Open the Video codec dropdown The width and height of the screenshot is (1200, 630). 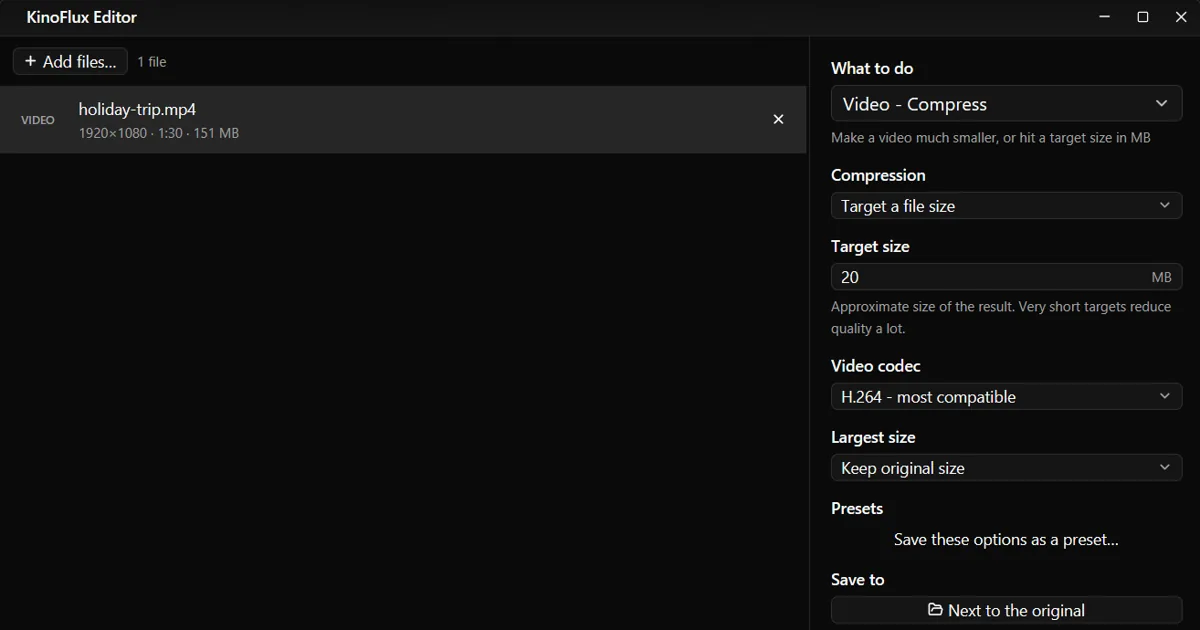pyautogui.click(x=1006, y=397)
